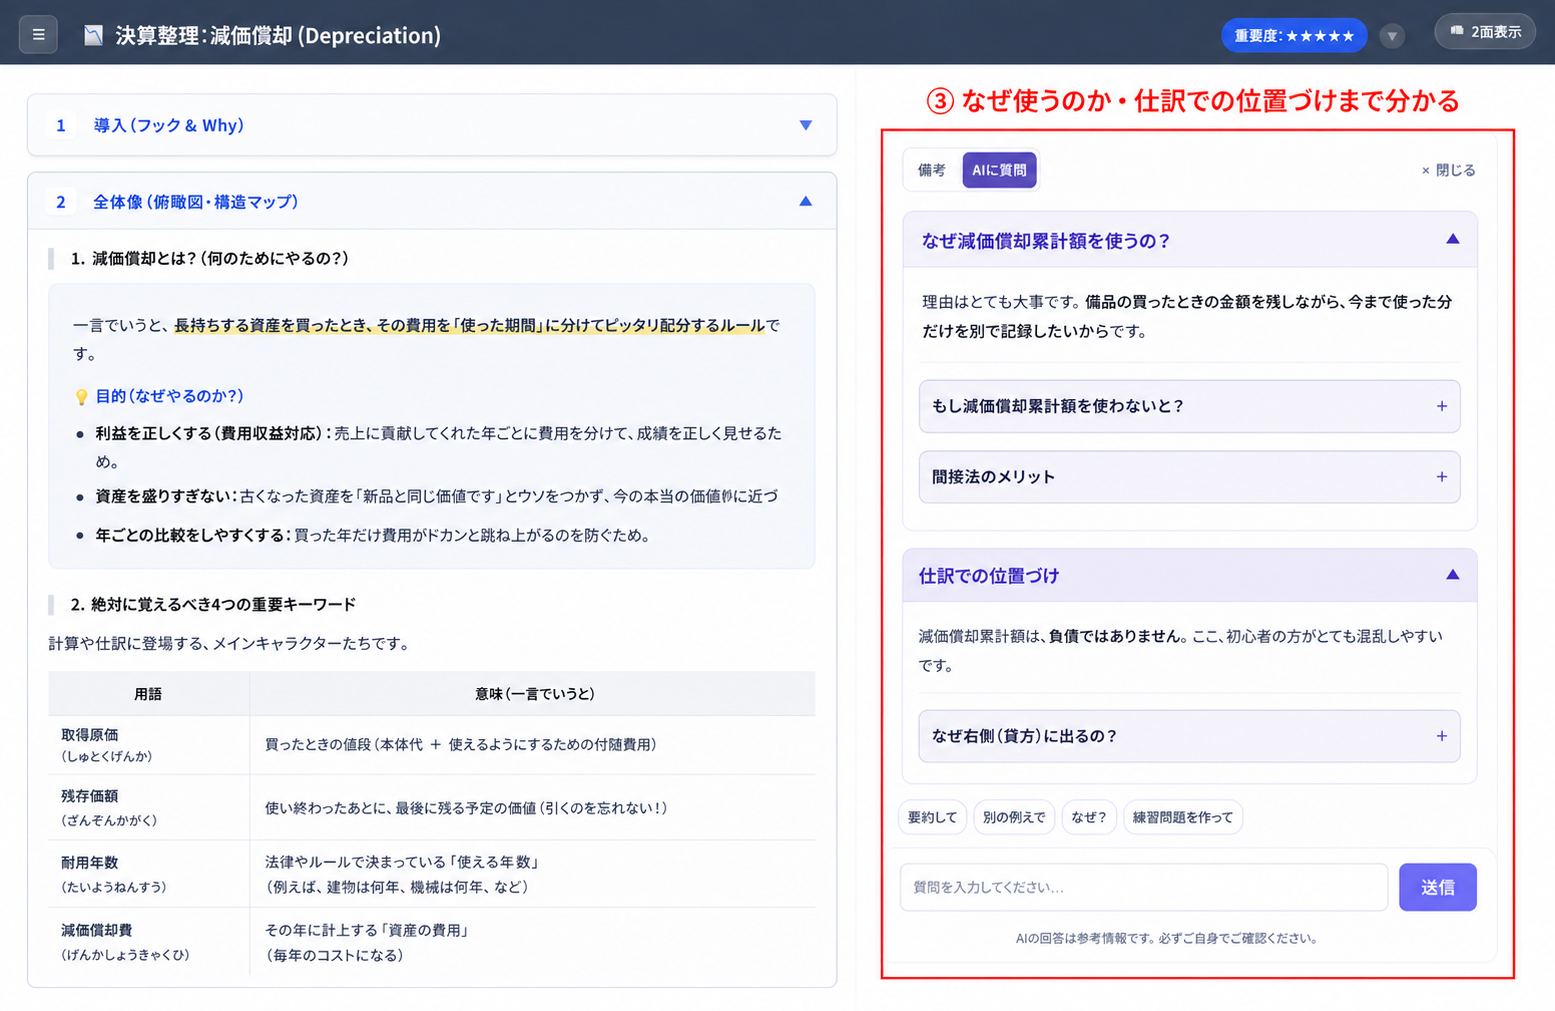The image size is (1555, 1011).
Task: Click the 取得原価 table cell
Action: click(149, 744)
